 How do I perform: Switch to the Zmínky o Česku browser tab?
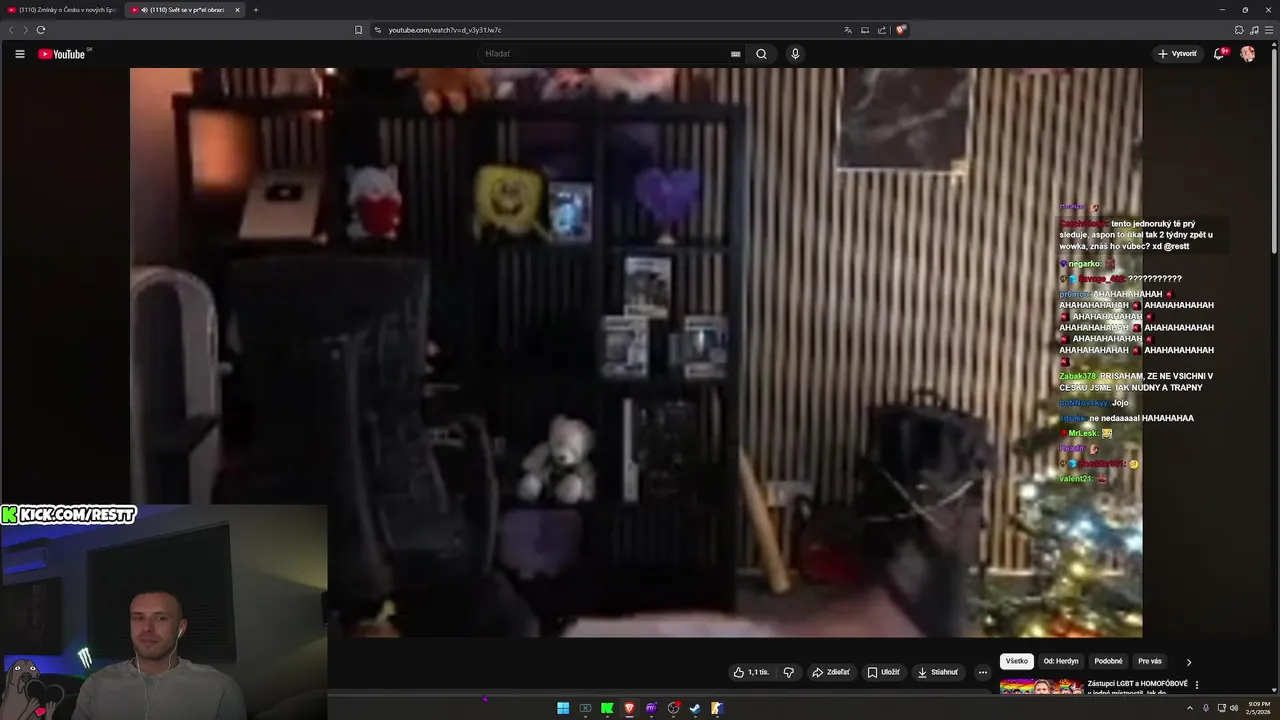click(x=60, y=10)
